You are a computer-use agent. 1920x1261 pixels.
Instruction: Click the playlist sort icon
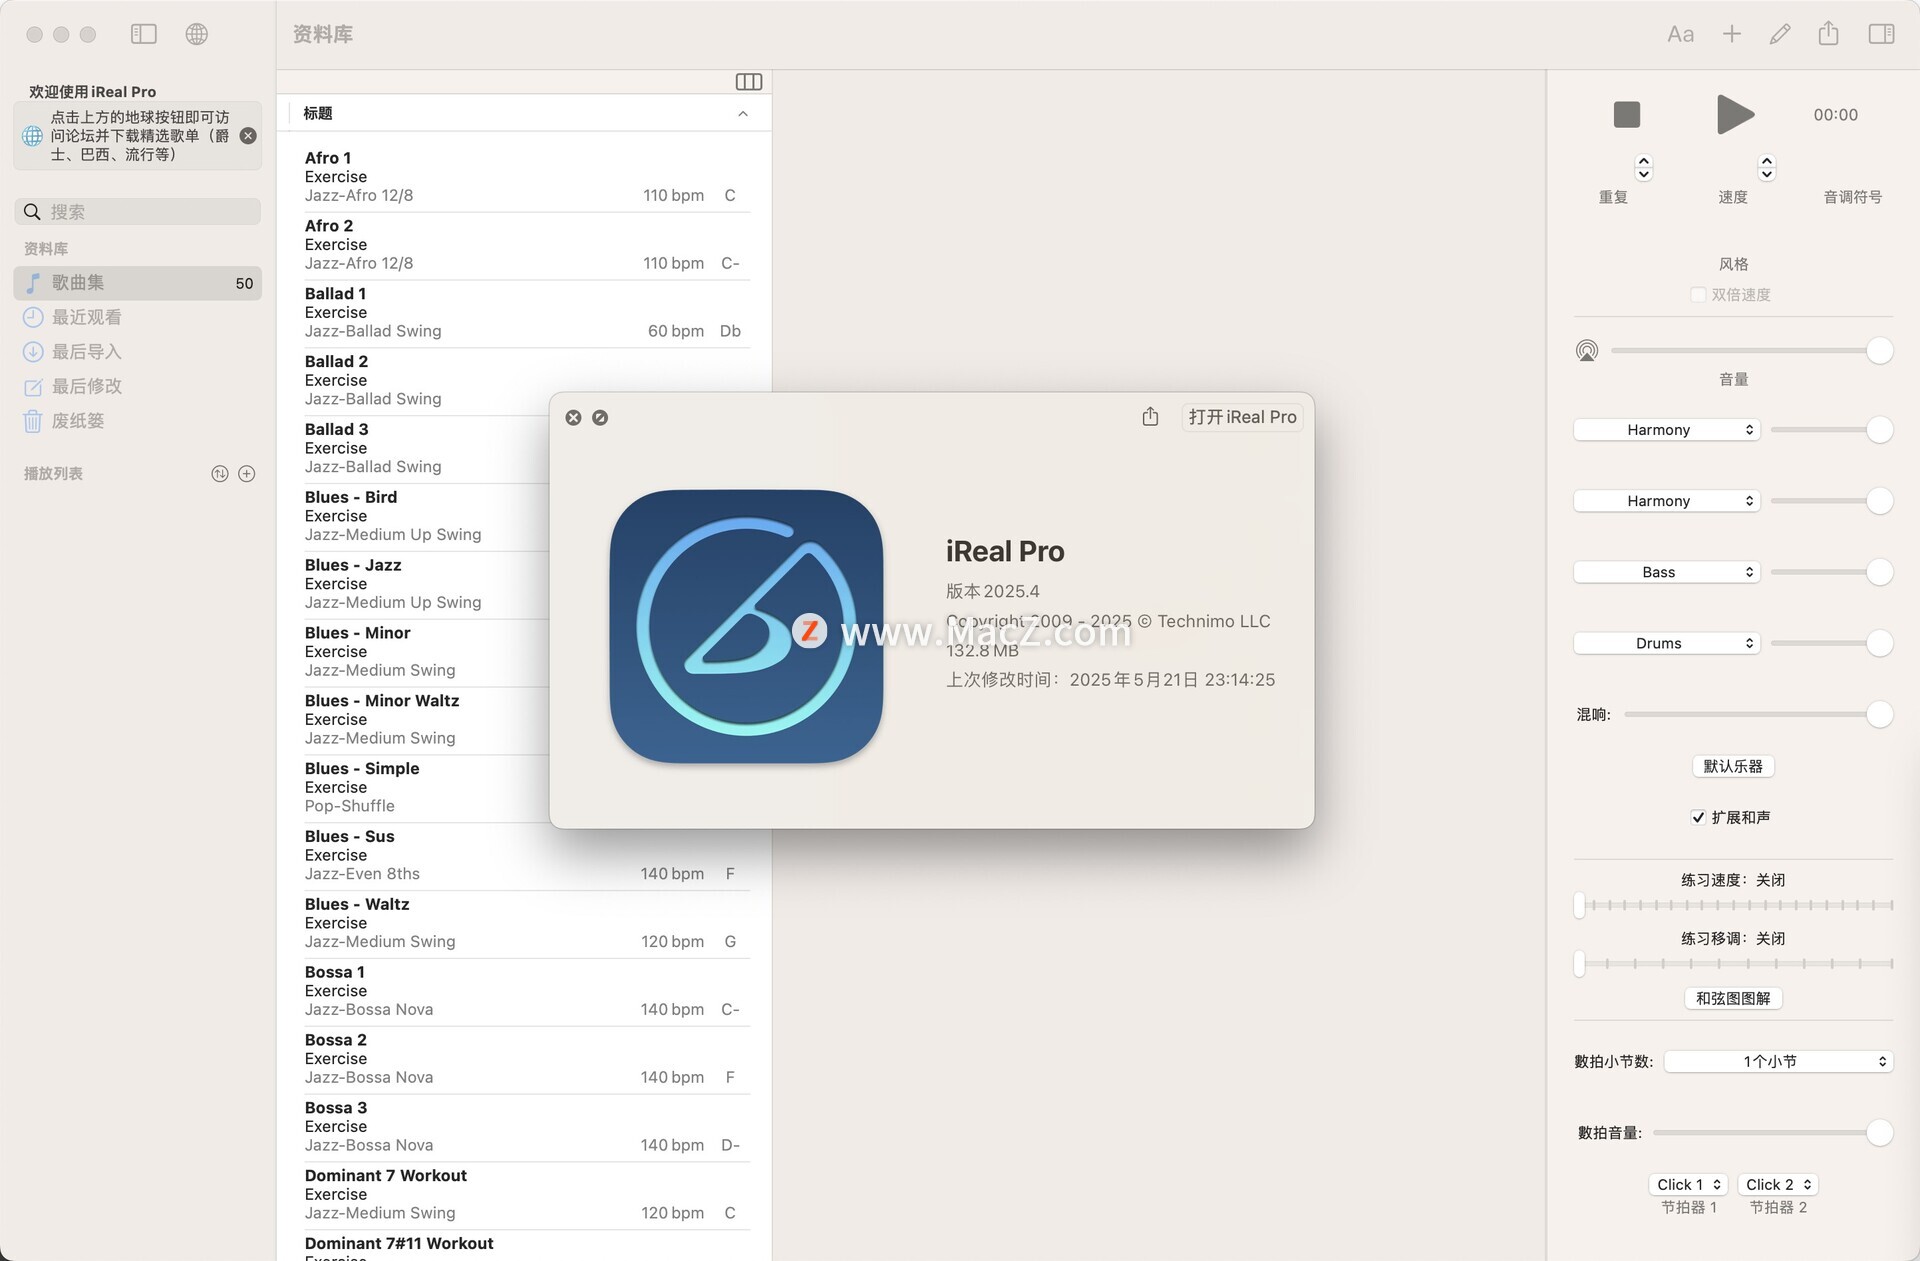220,474
